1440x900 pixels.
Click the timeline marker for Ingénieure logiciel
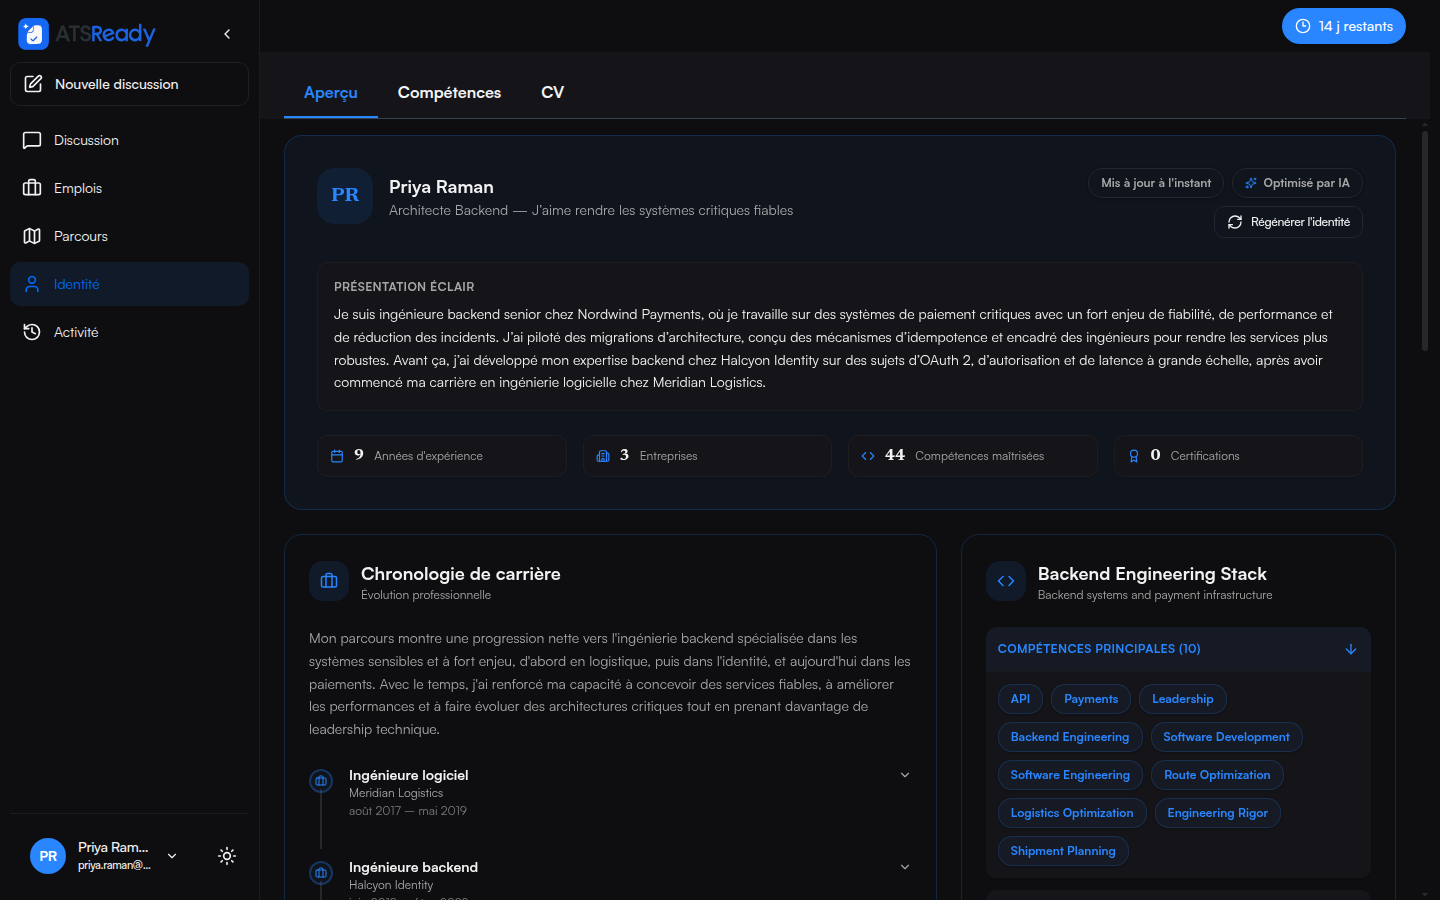click(321, 781)
